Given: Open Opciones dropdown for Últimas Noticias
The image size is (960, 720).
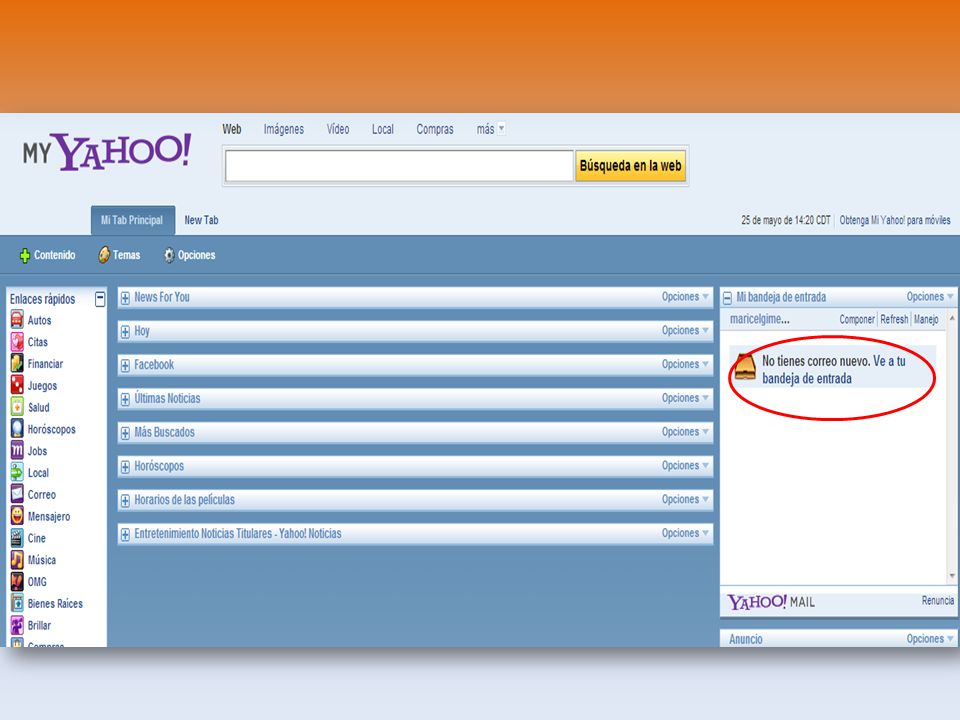Looking at the screenshot, I should click(685, 397).
